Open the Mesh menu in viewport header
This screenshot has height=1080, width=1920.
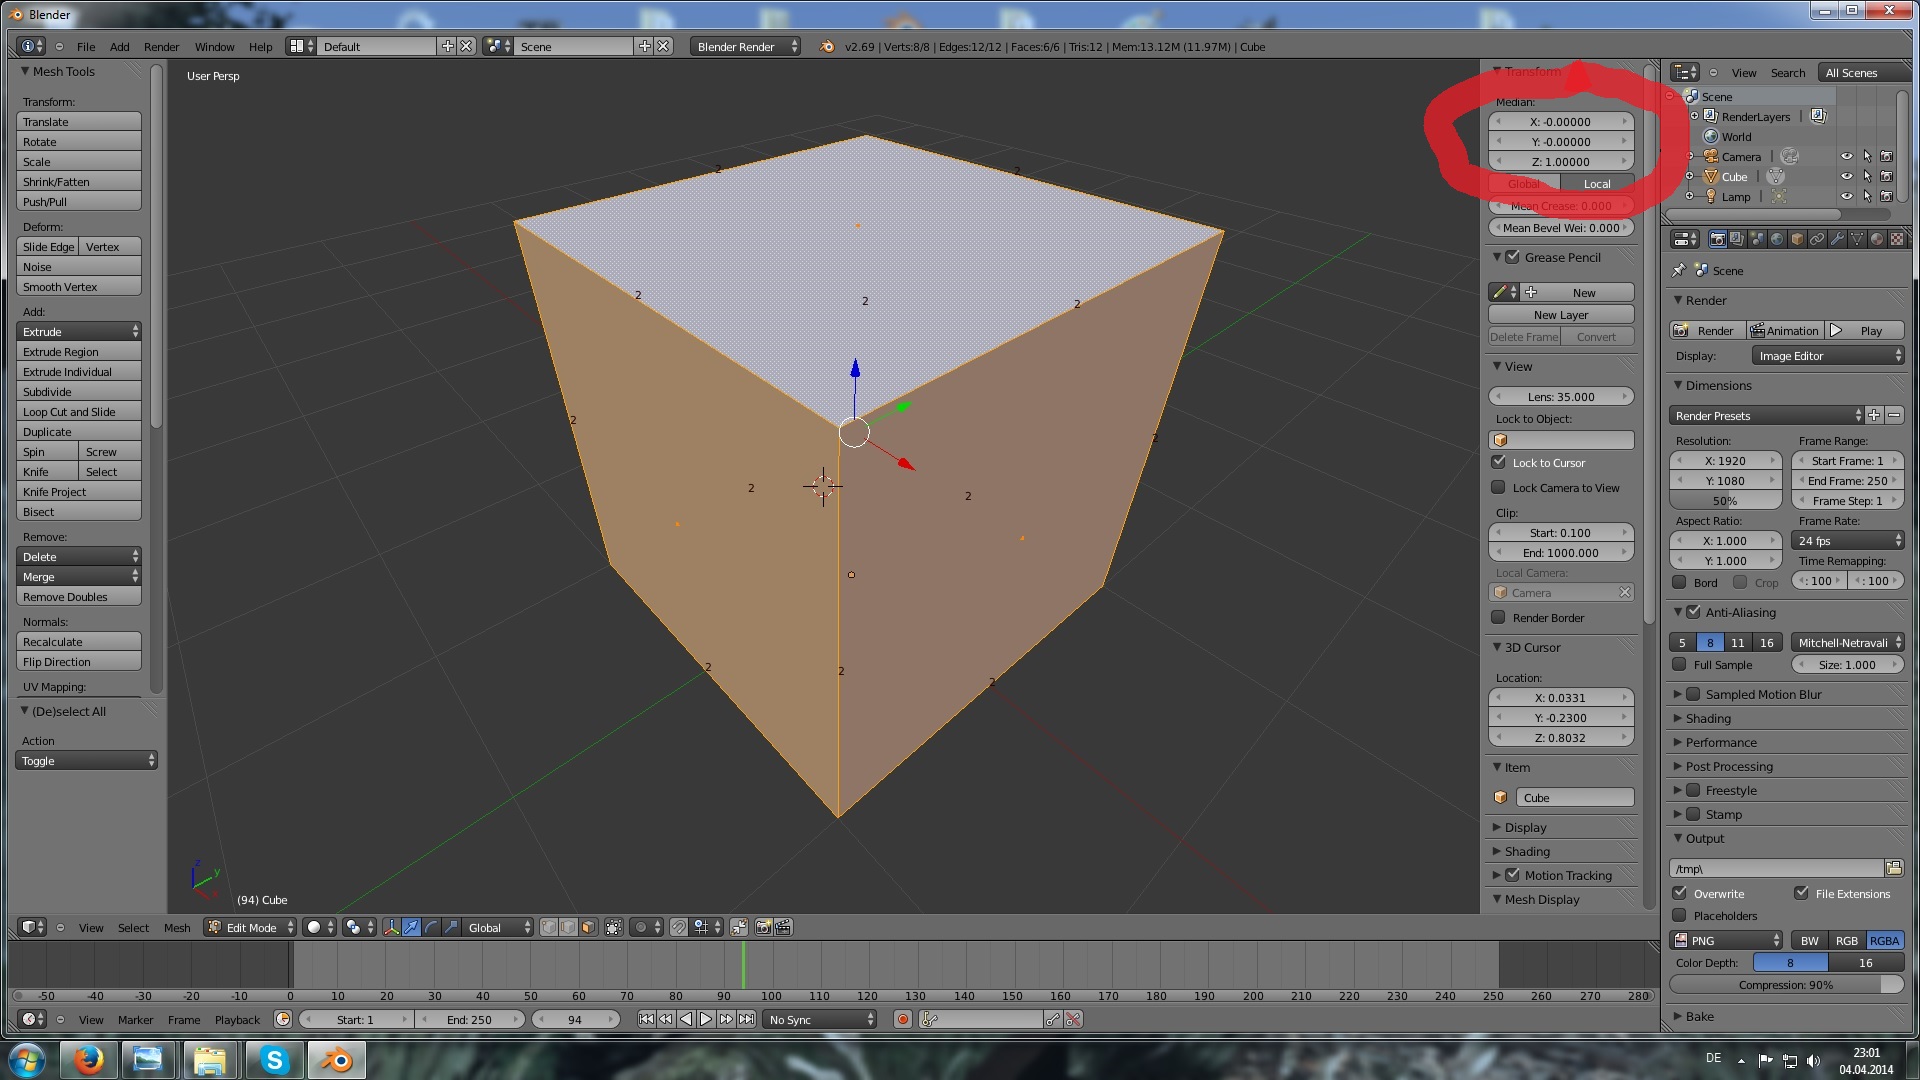click(177, 928)
